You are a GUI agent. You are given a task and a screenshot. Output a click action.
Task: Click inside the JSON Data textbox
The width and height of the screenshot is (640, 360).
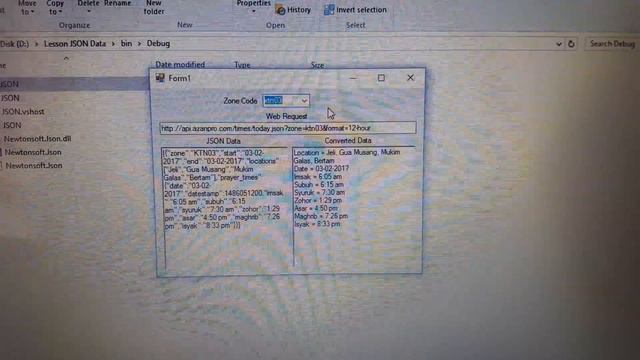225,208
